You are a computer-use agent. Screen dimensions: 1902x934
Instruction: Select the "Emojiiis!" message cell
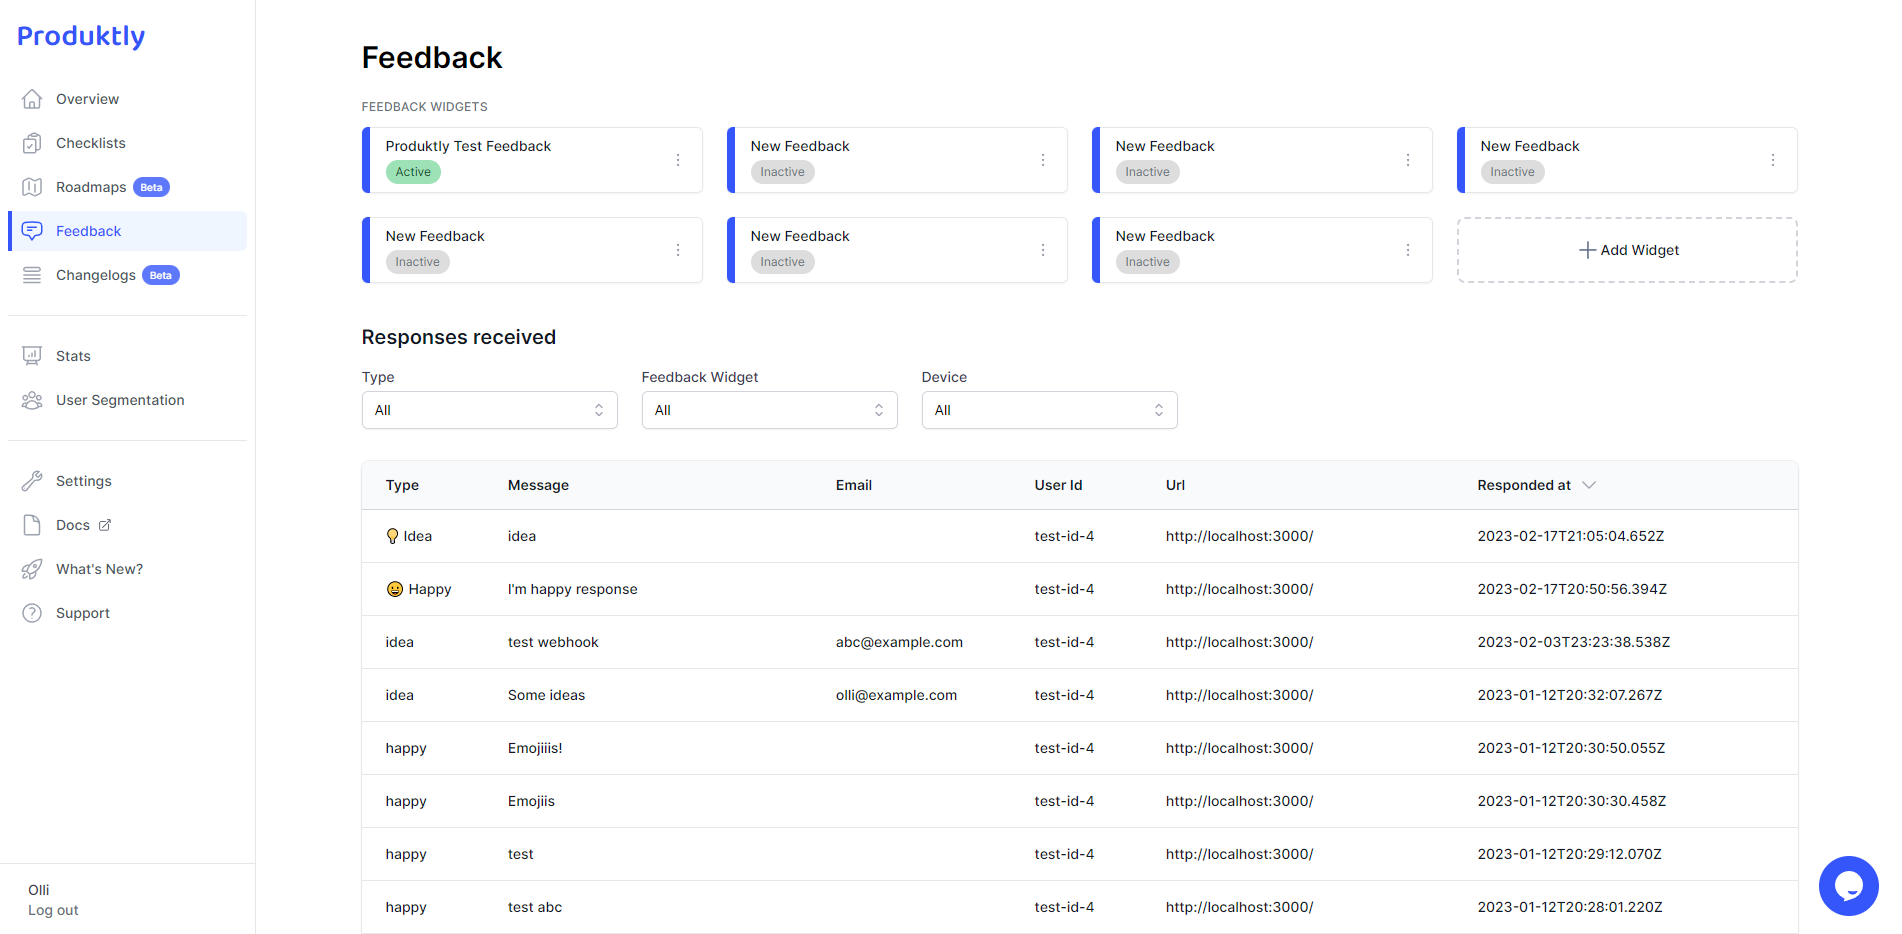point(535,748)
